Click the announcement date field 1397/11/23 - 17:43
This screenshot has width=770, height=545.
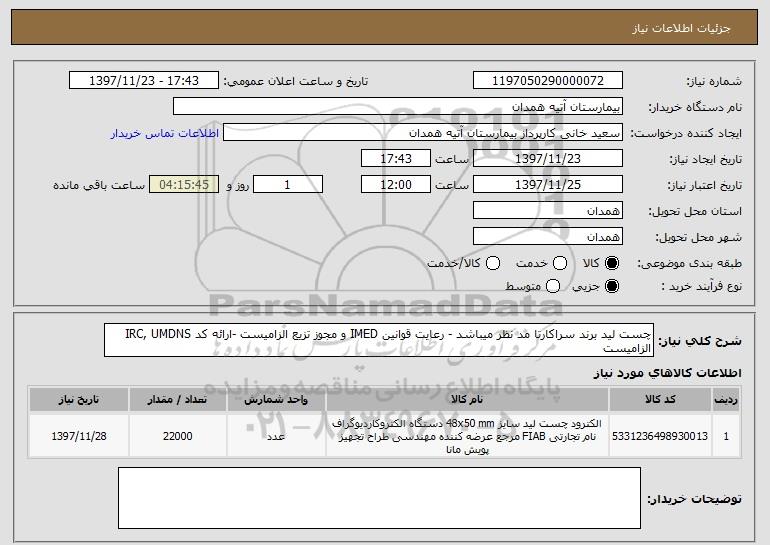(x=144, y=81)
